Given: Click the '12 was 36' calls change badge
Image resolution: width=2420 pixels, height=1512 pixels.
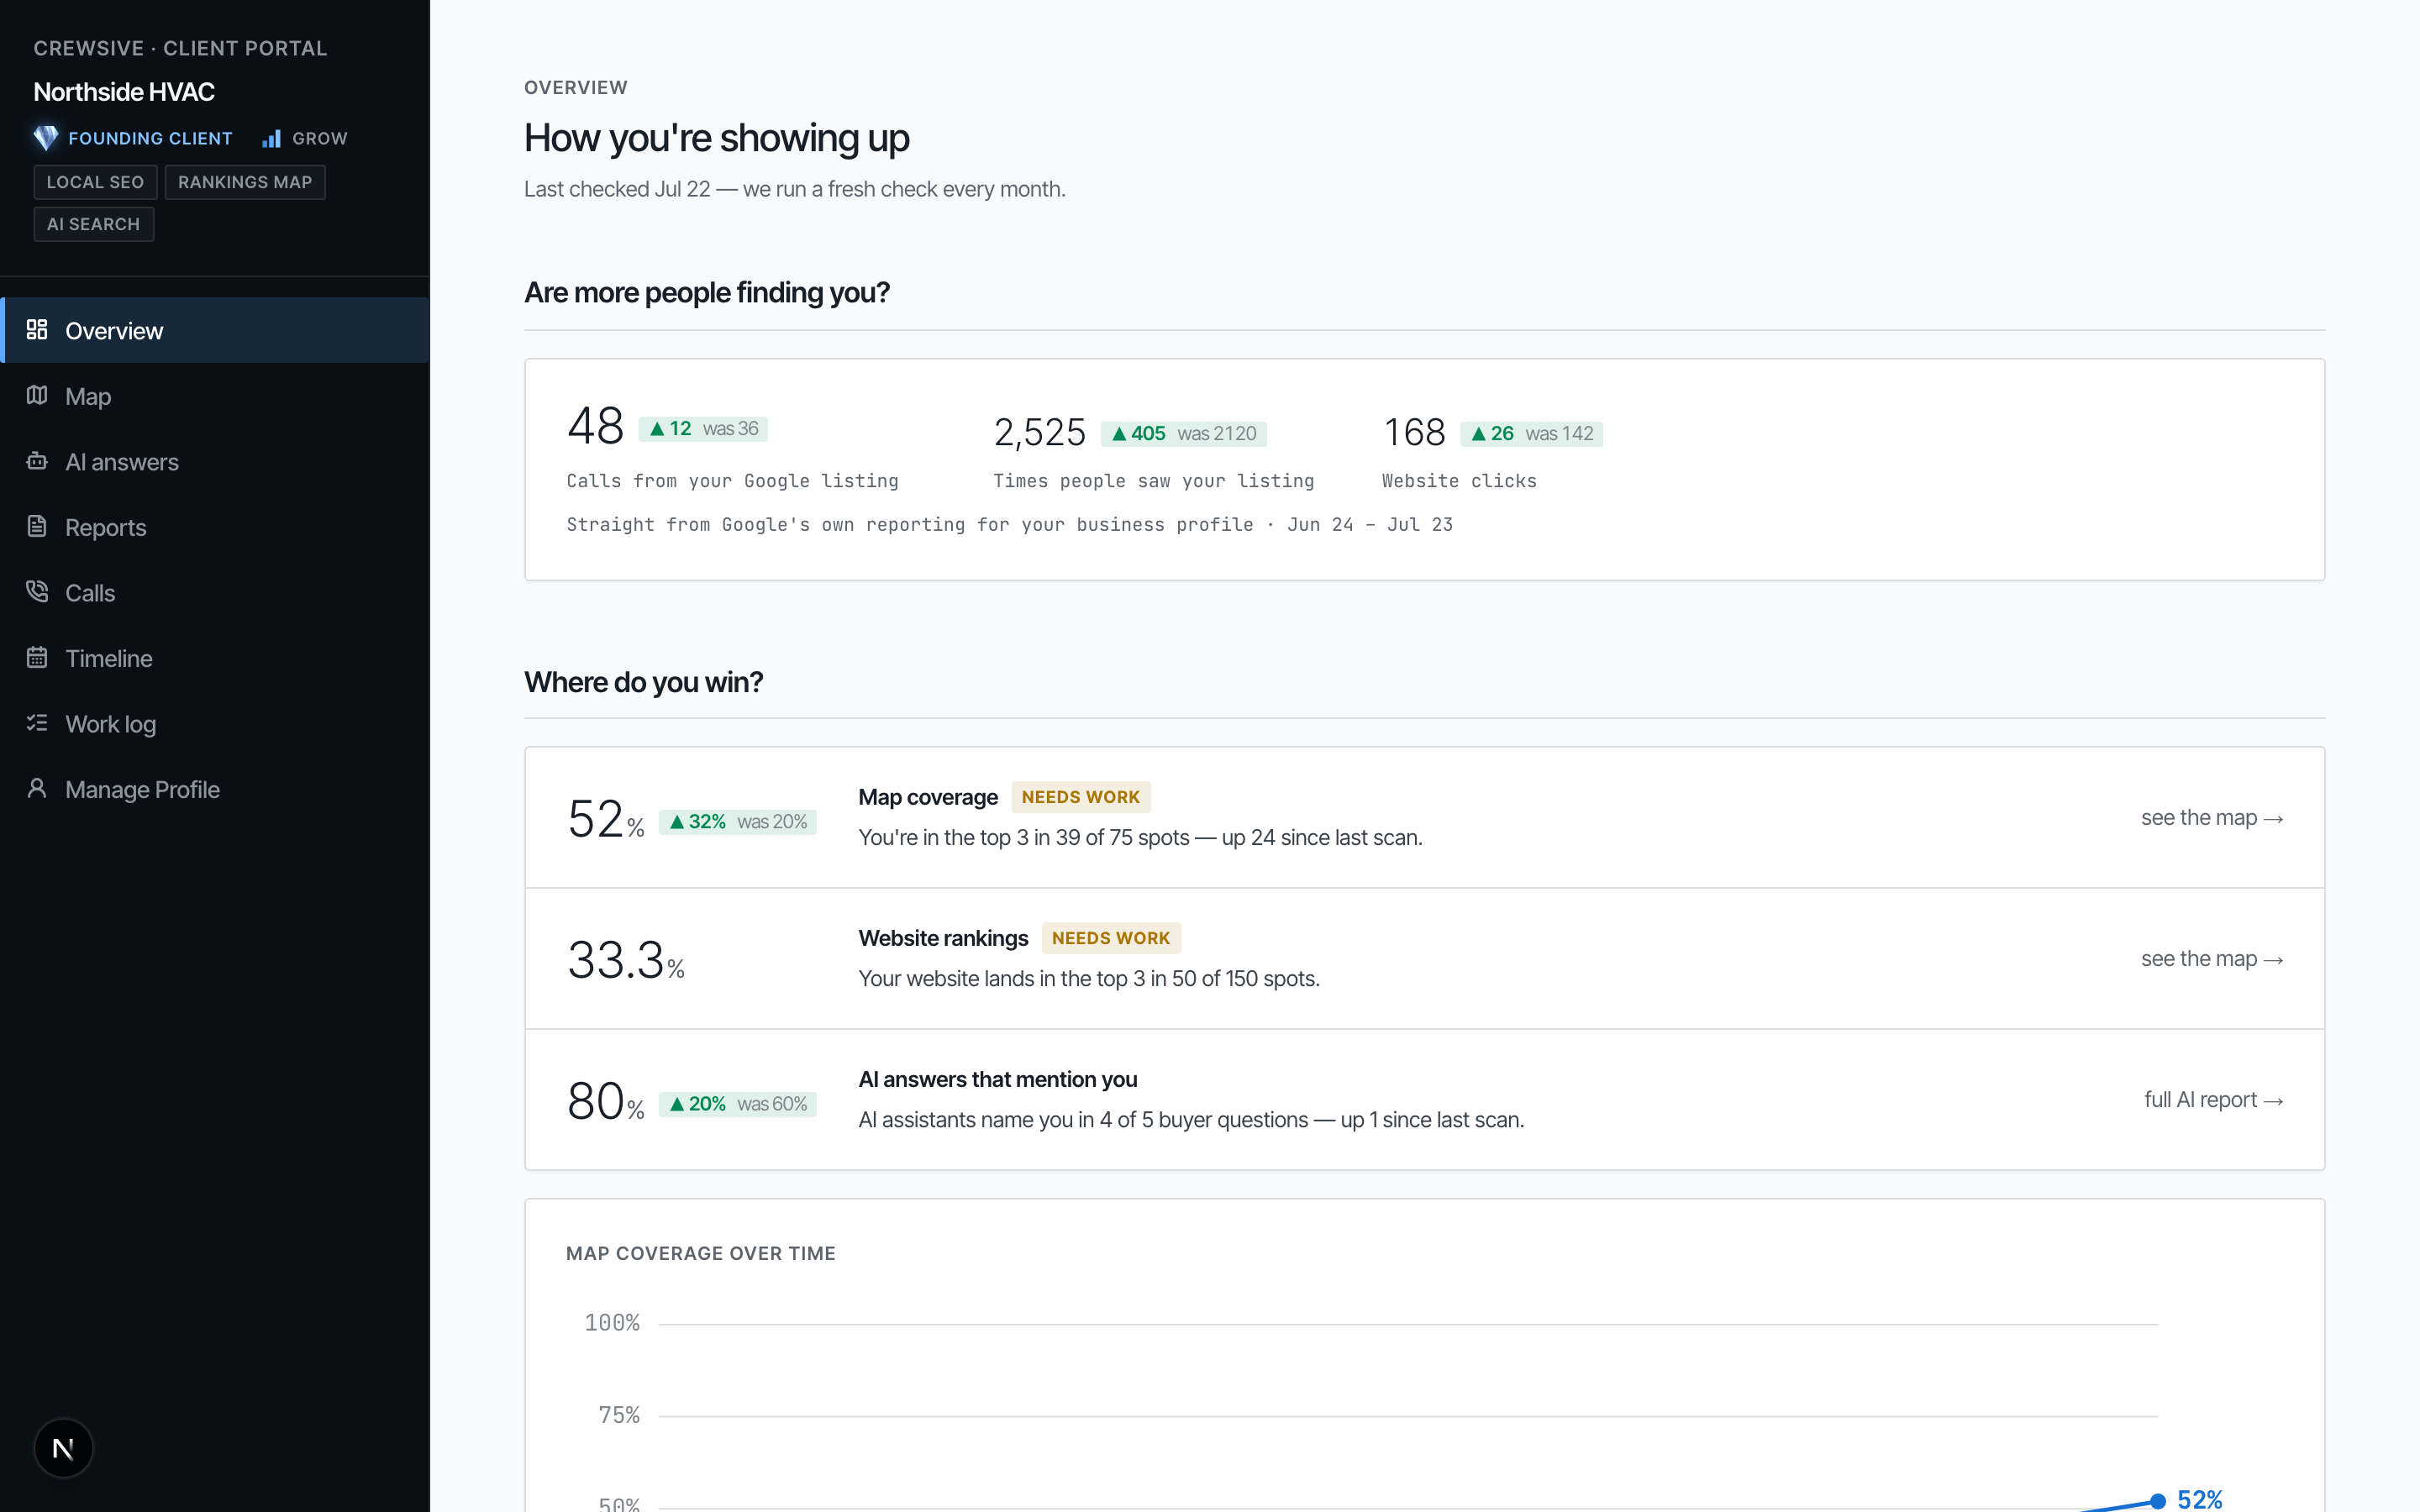Looking at the screenshot, I should pyautogui.click(x=703, y=429).
